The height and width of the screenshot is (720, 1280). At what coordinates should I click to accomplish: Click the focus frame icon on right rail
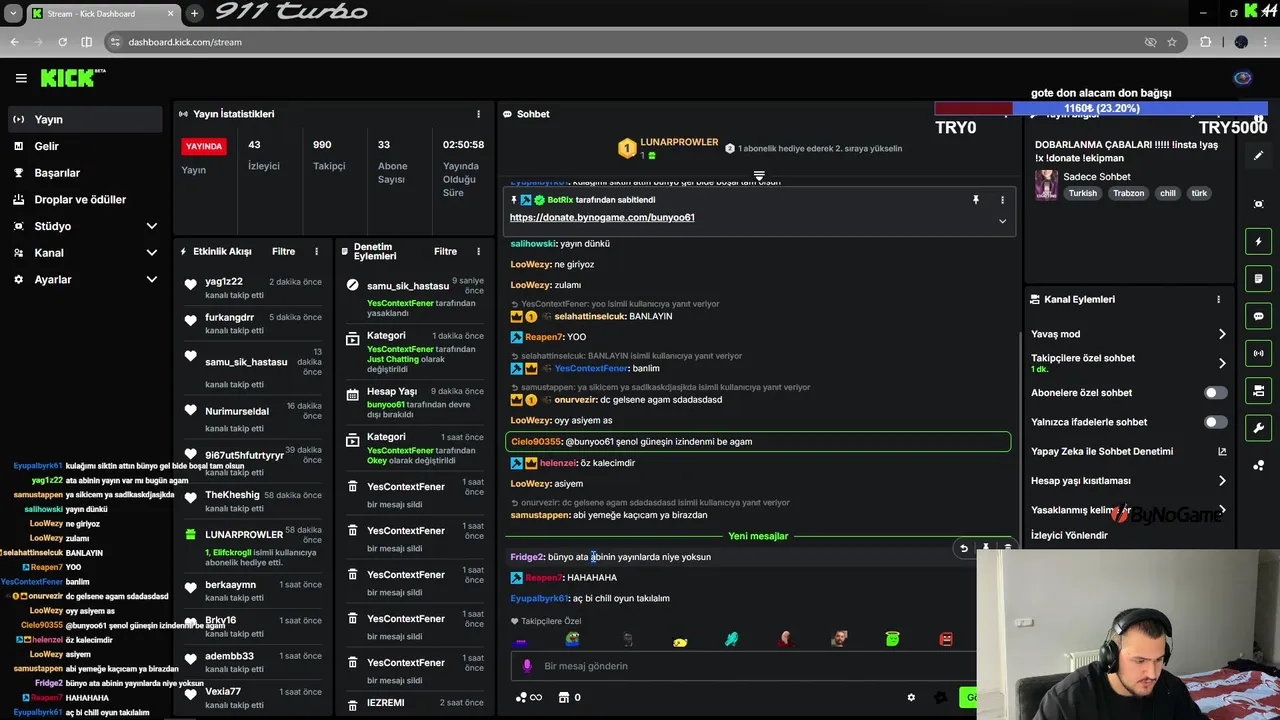(x=1258, y=204)
